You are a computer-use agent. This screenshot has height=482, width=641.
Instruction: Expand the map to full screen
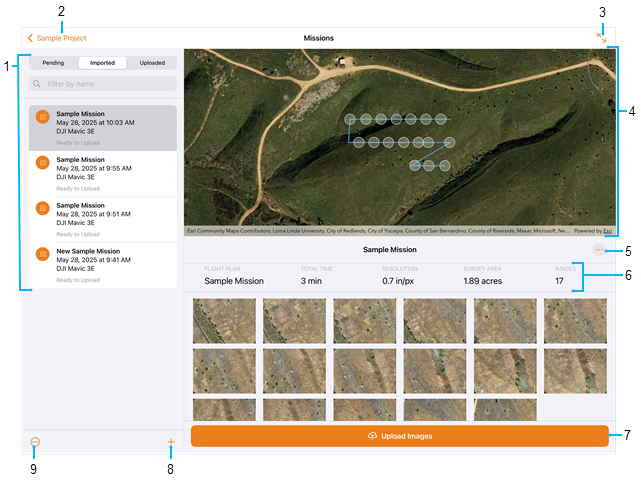click(601, 37)
